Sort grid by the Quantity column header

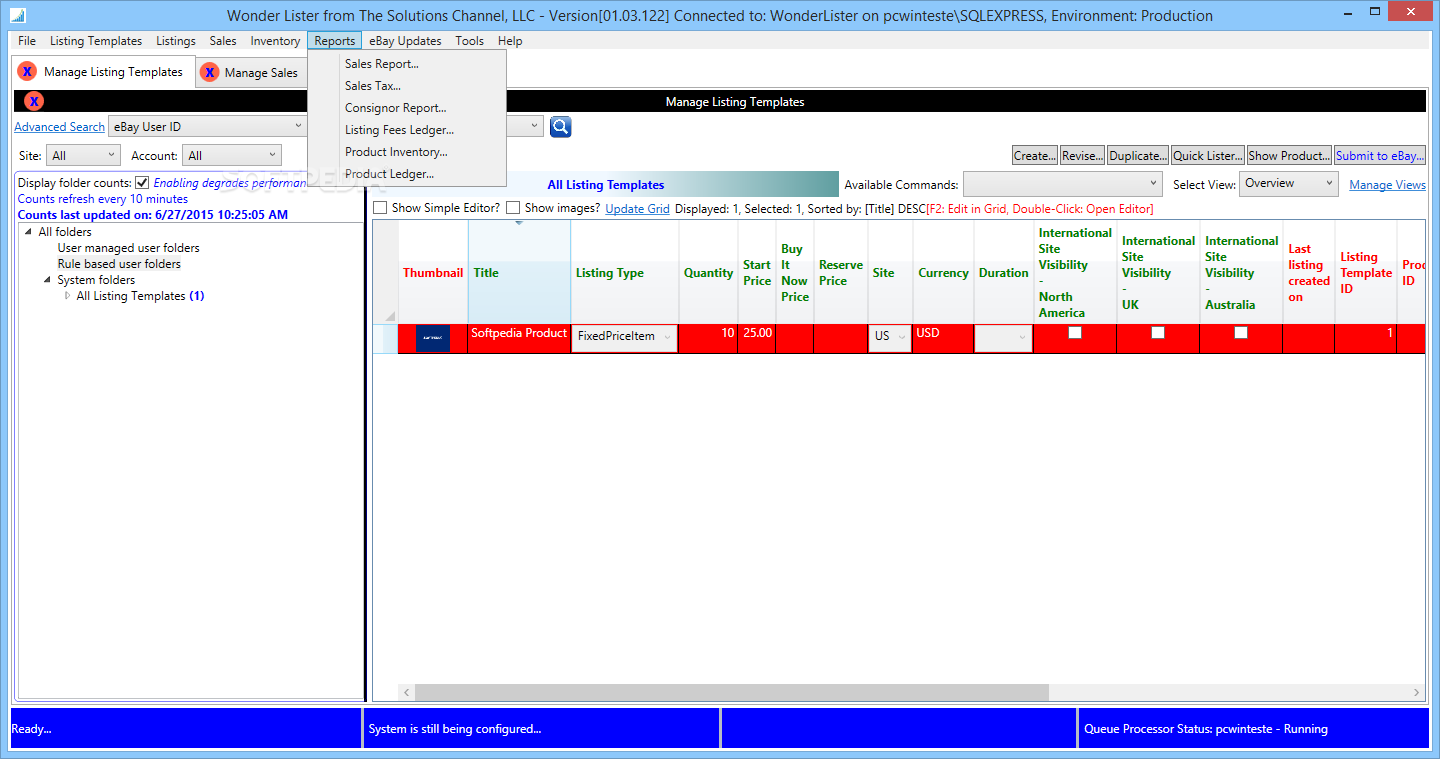tap(708, 273)
